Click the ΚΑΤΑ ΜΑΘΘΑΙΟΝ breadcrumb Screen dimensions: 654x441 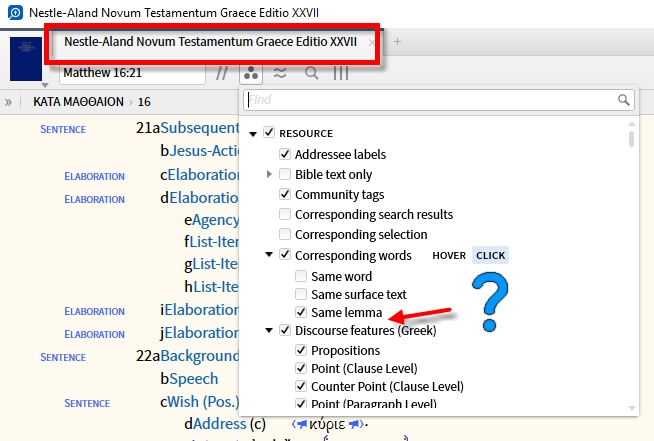click(x=78, y=102)
